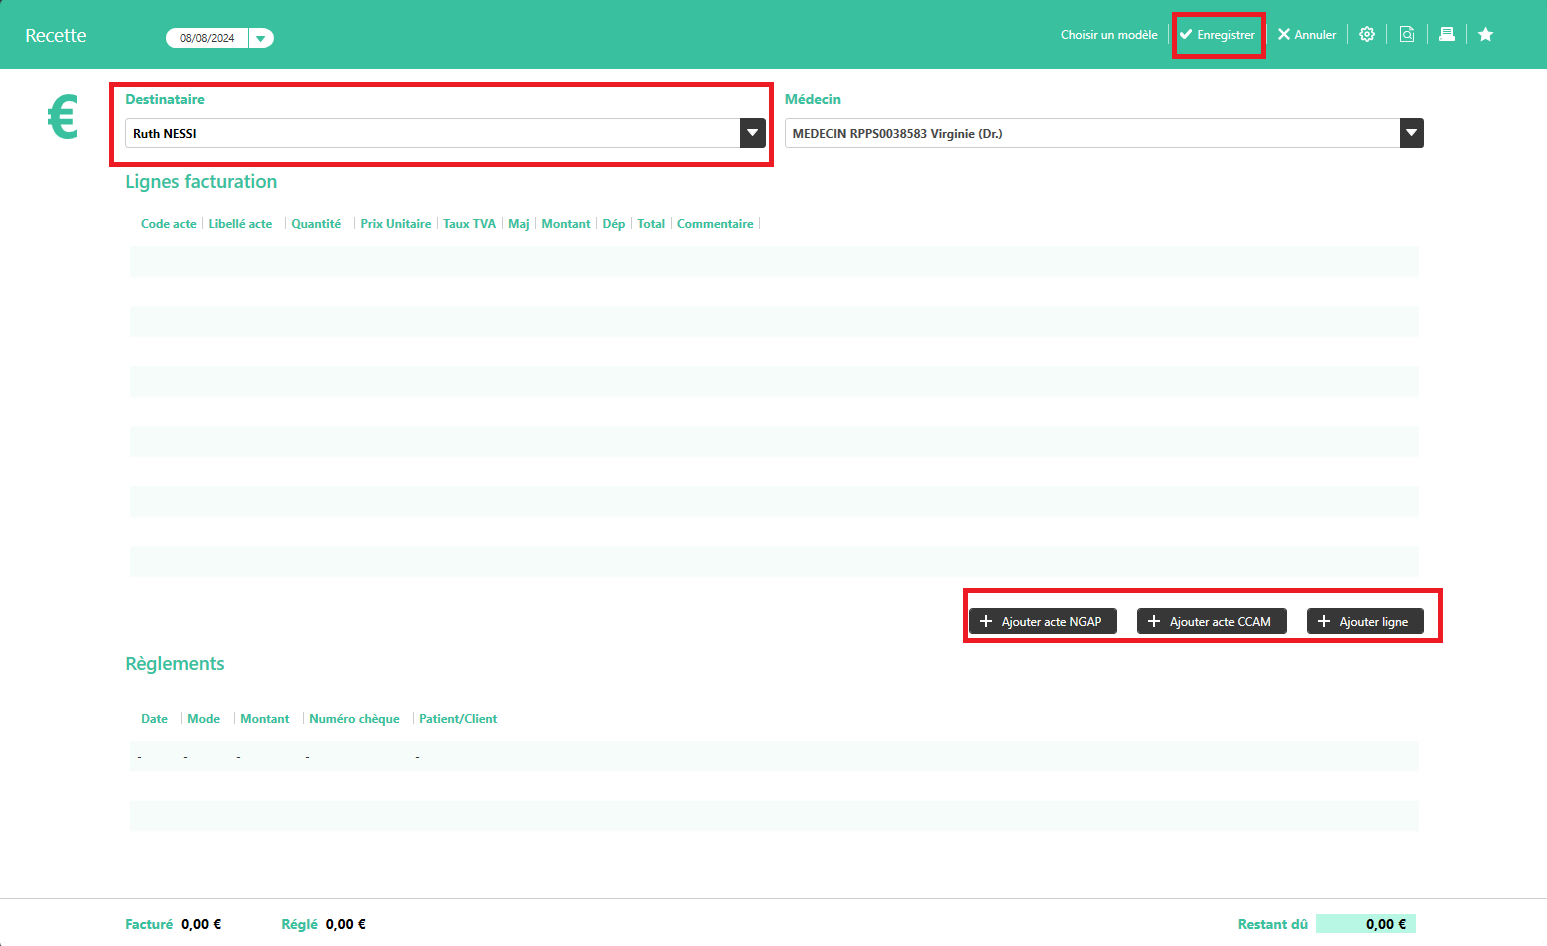The image size is (1547, 946).
Task: Click the Ruth NESSI recipient field
Action: [x=432, y=133]
